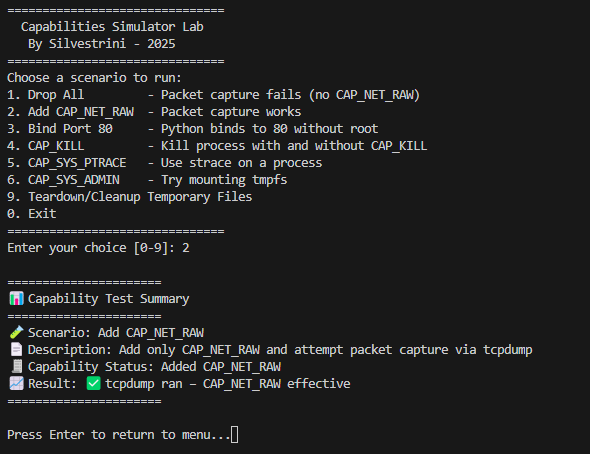Click the Press Enter to return prompt
Screen dimensions: 590x454
coord(118,435)
